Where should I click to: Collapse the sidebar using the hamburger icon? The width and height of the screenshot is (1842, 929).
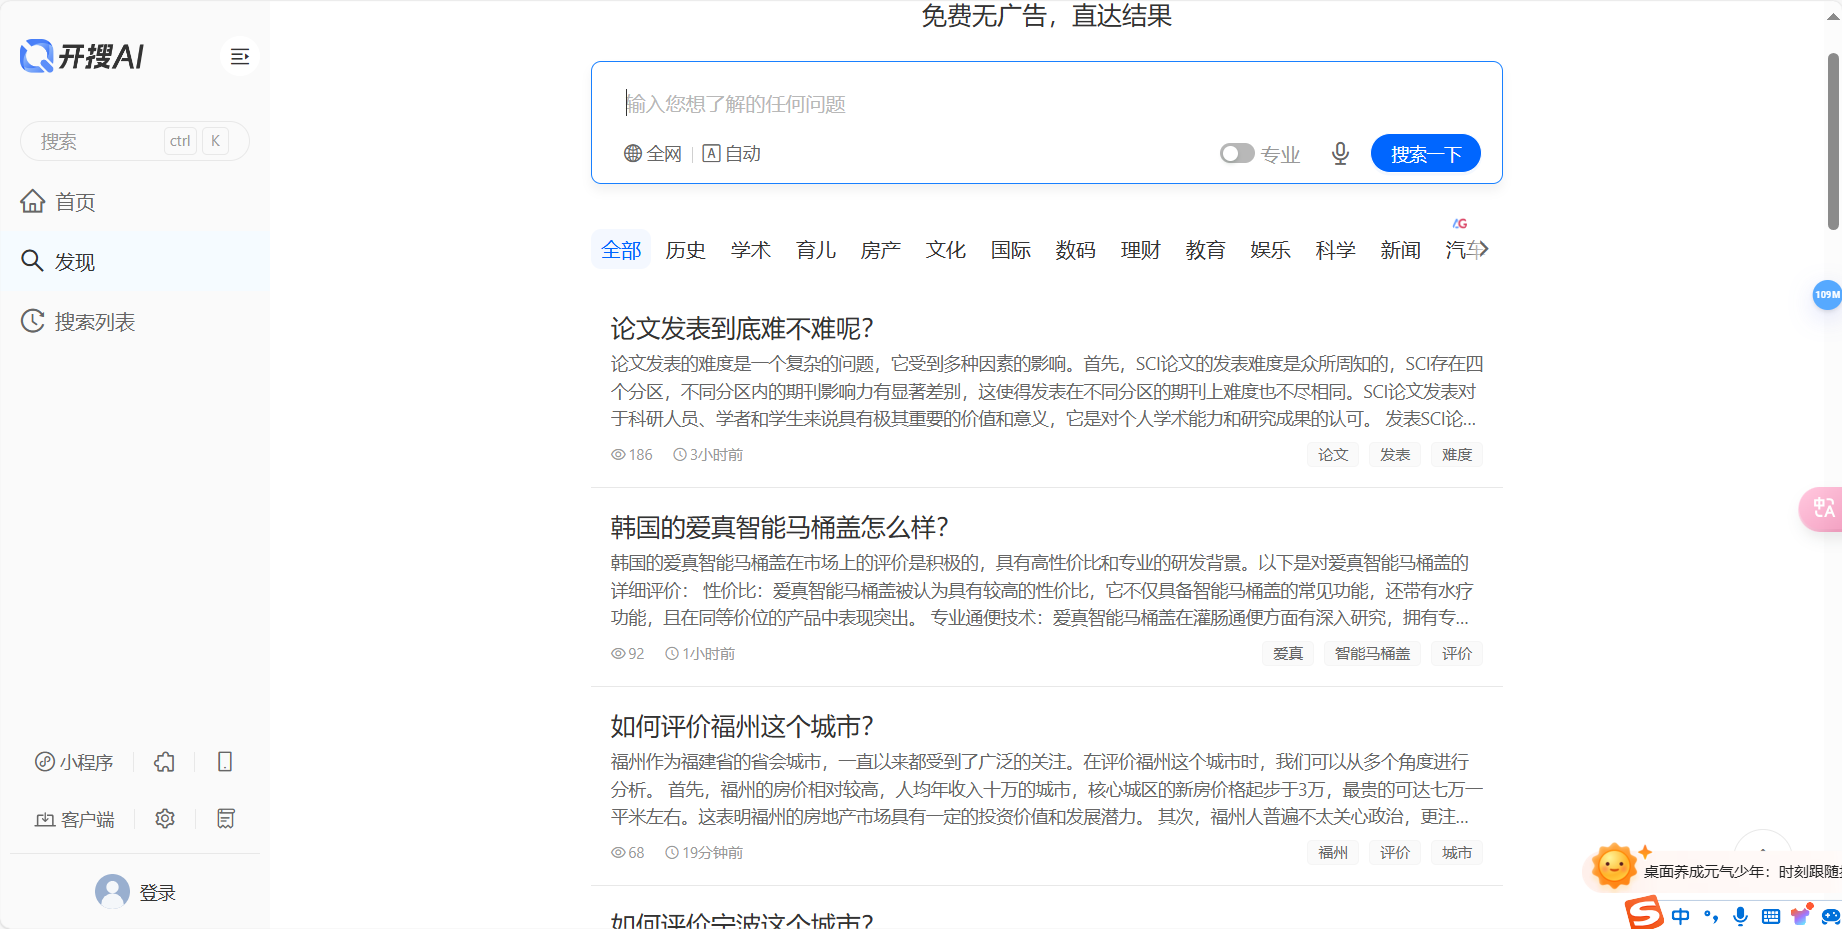pos(240,56)
